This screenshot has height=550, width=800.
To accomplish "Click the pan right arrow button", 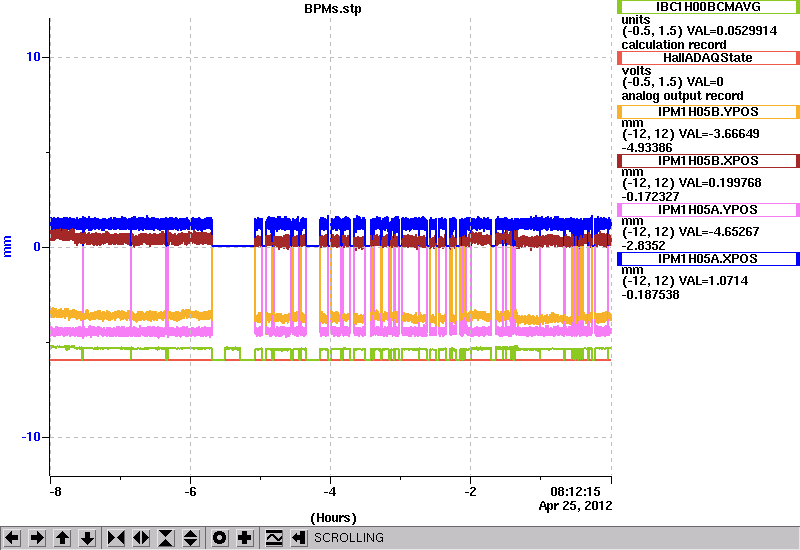I will pyautogui.click(x=38, y=538).
